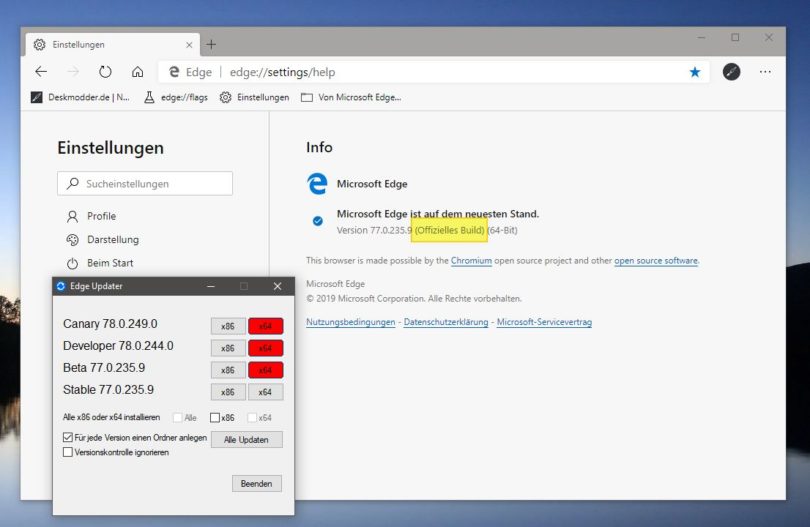
Task: Toggle the favorites star in address bar
Action: click(695, 72)
